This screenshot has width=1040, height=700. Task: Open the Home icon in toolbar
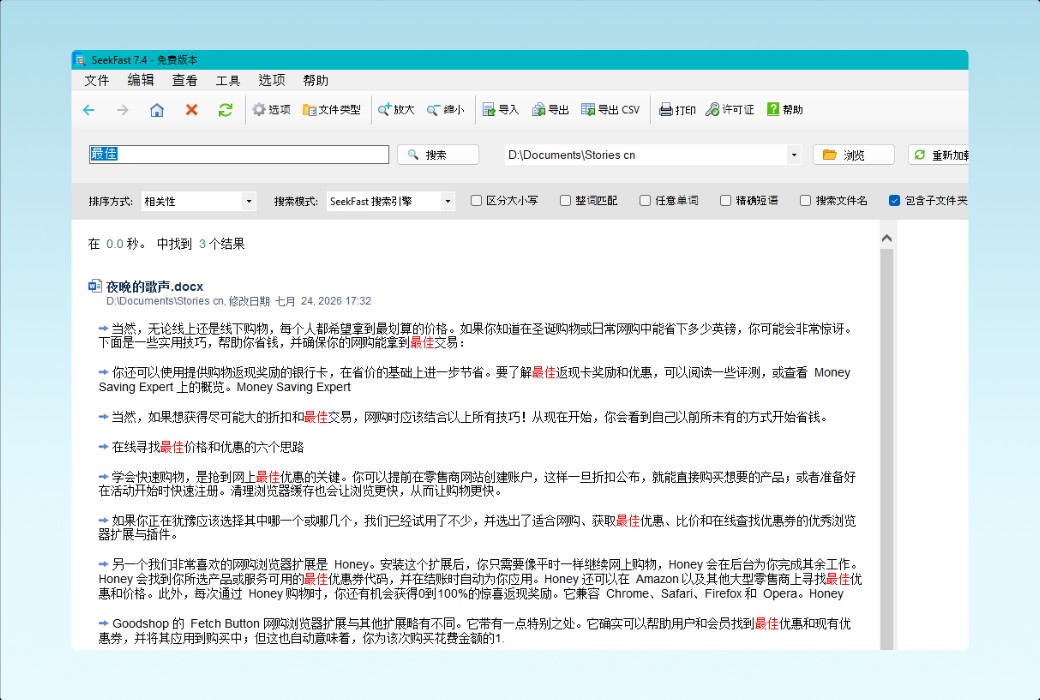(x=157, y=110)
